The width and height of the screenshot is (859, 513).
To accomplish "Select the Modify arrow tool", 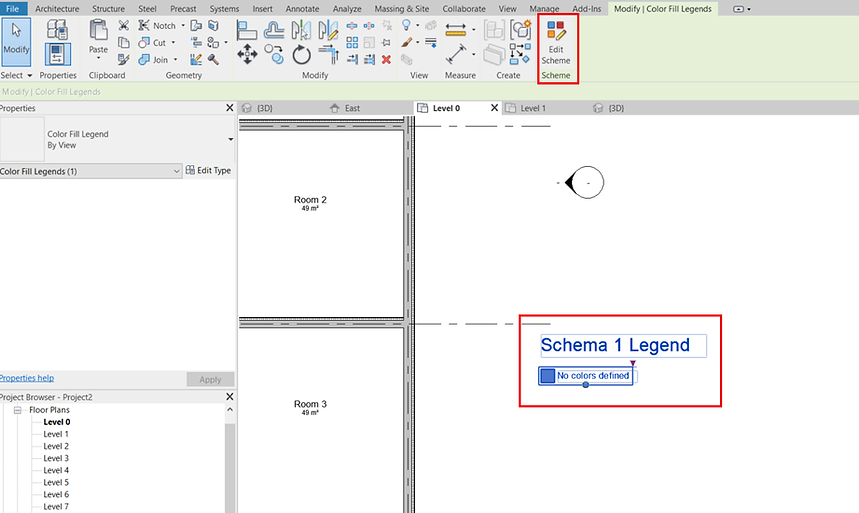I will 16,41.
